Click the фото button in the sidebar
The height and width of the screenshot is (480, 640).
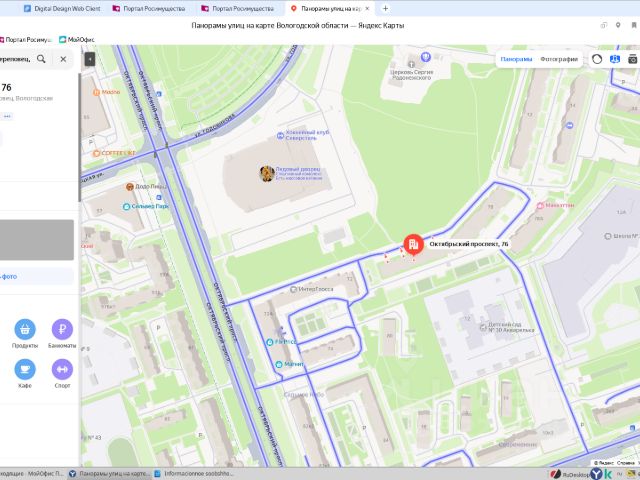point(37,276)
